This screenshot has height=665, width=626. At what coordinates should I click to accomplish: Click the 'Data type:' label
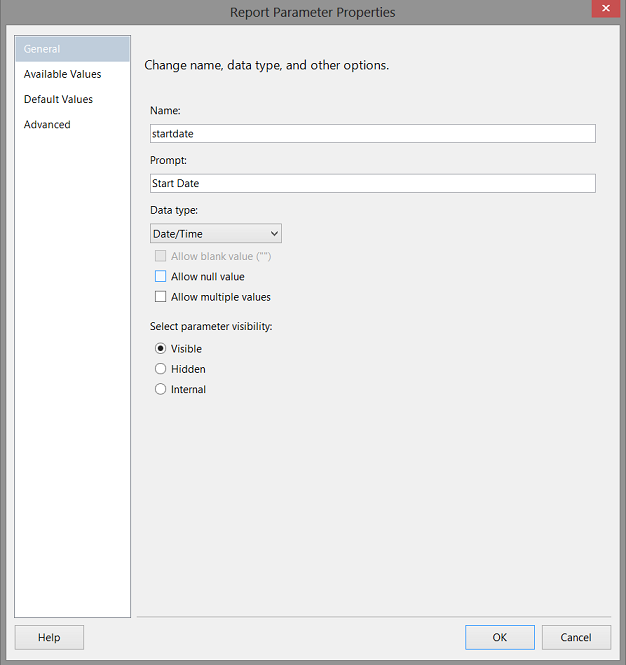click(x=174, y=210)
